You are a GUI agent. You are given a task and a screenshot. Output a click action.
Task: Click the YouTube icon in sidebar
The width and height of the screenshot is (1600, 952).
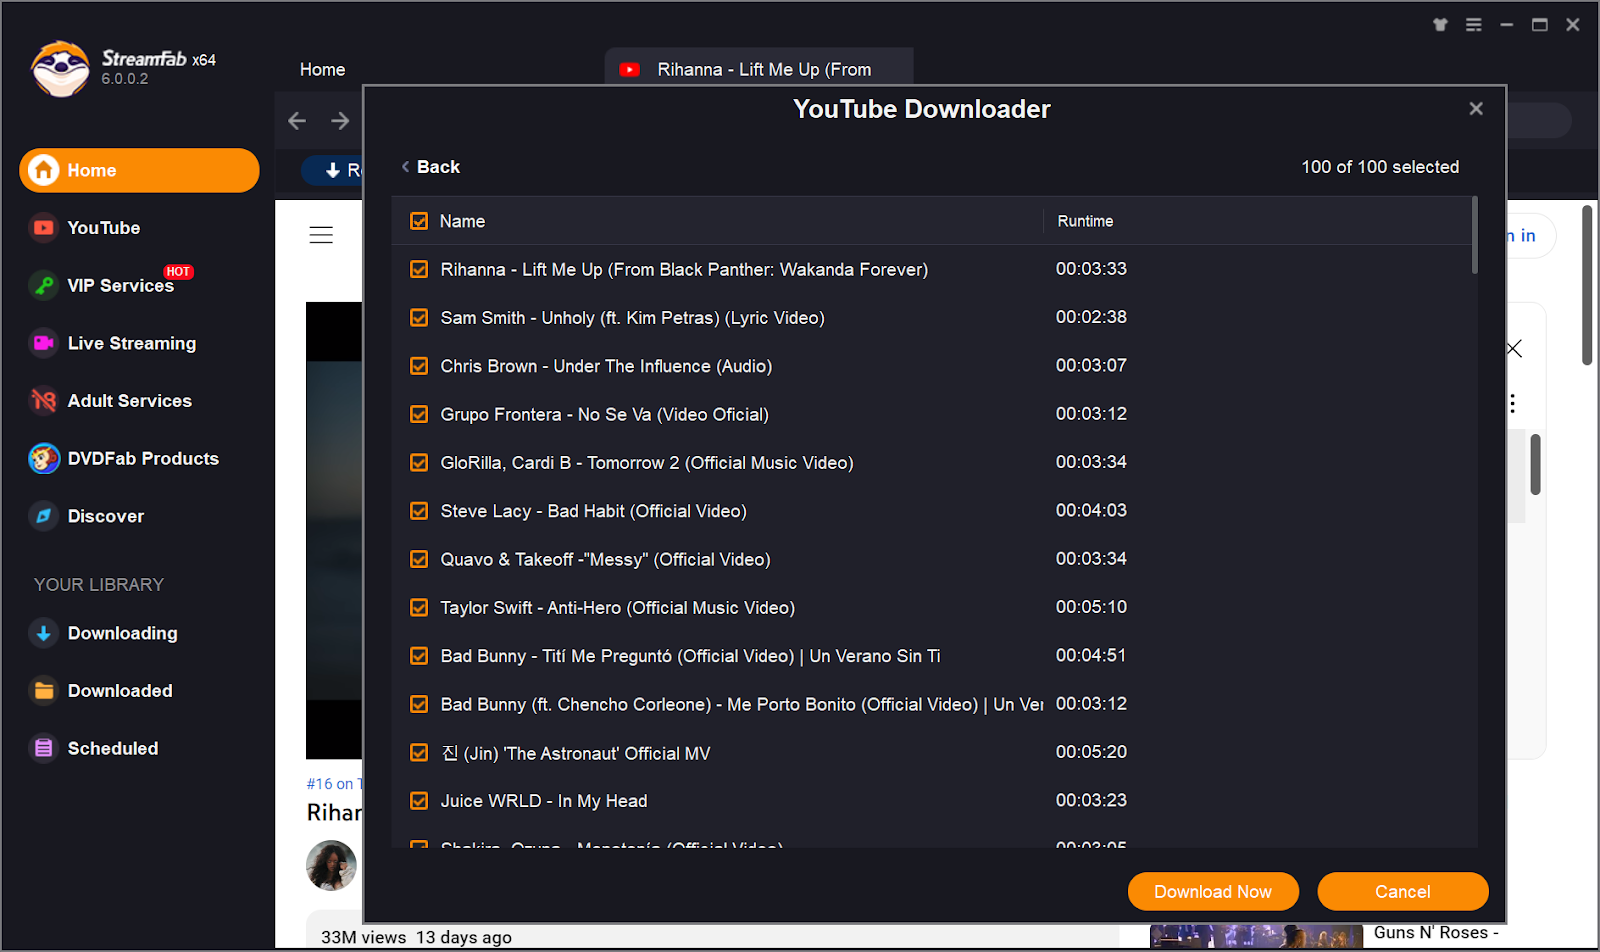tap(43, 228)
